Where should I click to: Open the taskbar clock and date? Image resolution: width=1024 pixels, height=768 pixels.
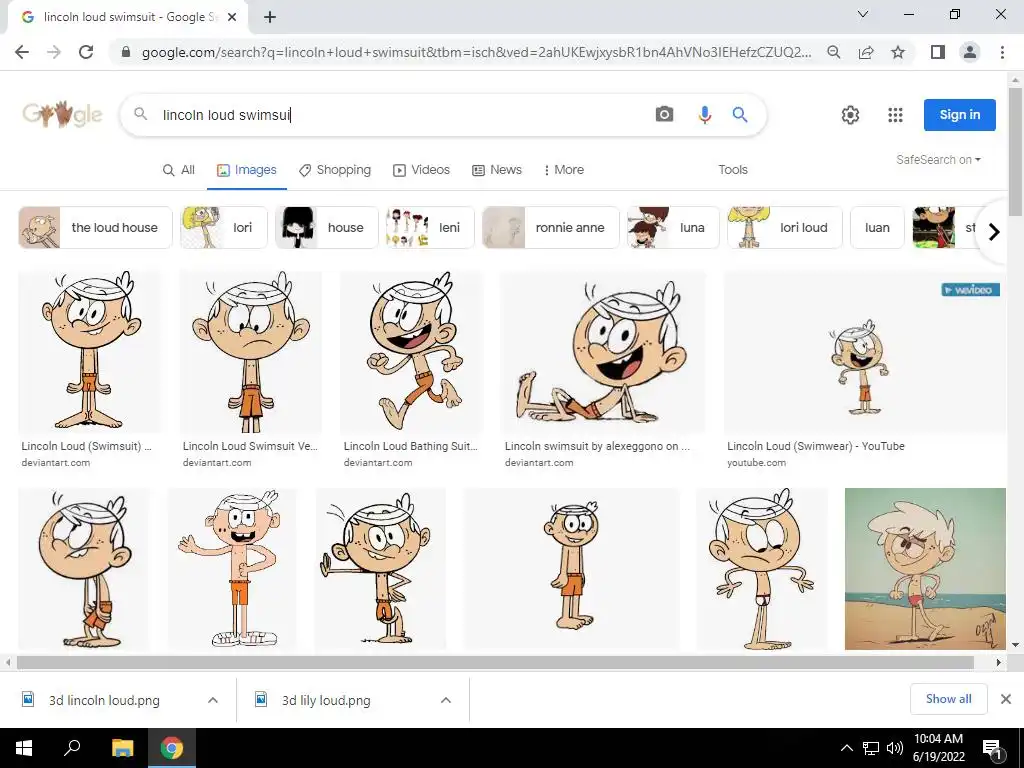coord(938,748)
